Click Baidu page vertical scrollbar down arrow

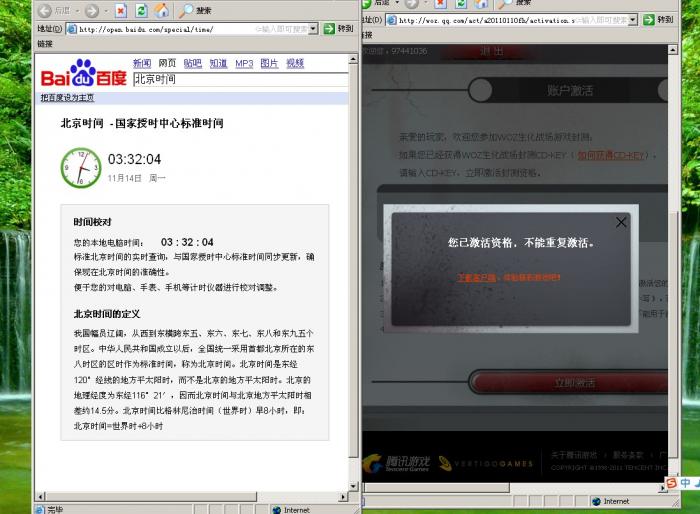point(353,486)
